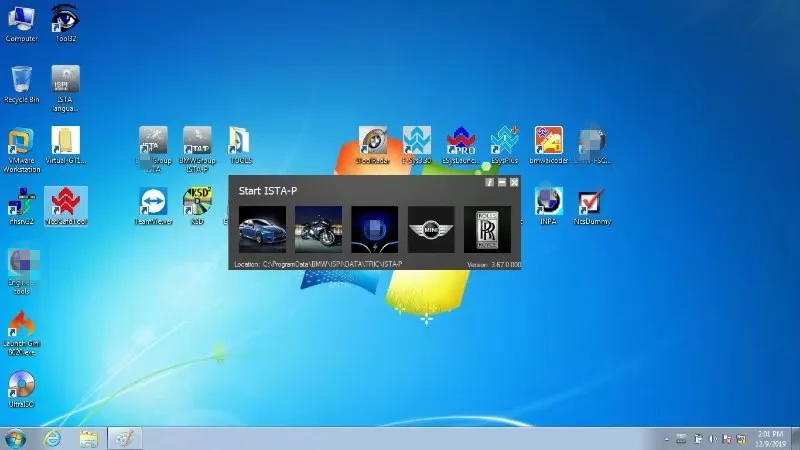
Task: Open the TeamViewer shortcut
Action: point(153,207)
